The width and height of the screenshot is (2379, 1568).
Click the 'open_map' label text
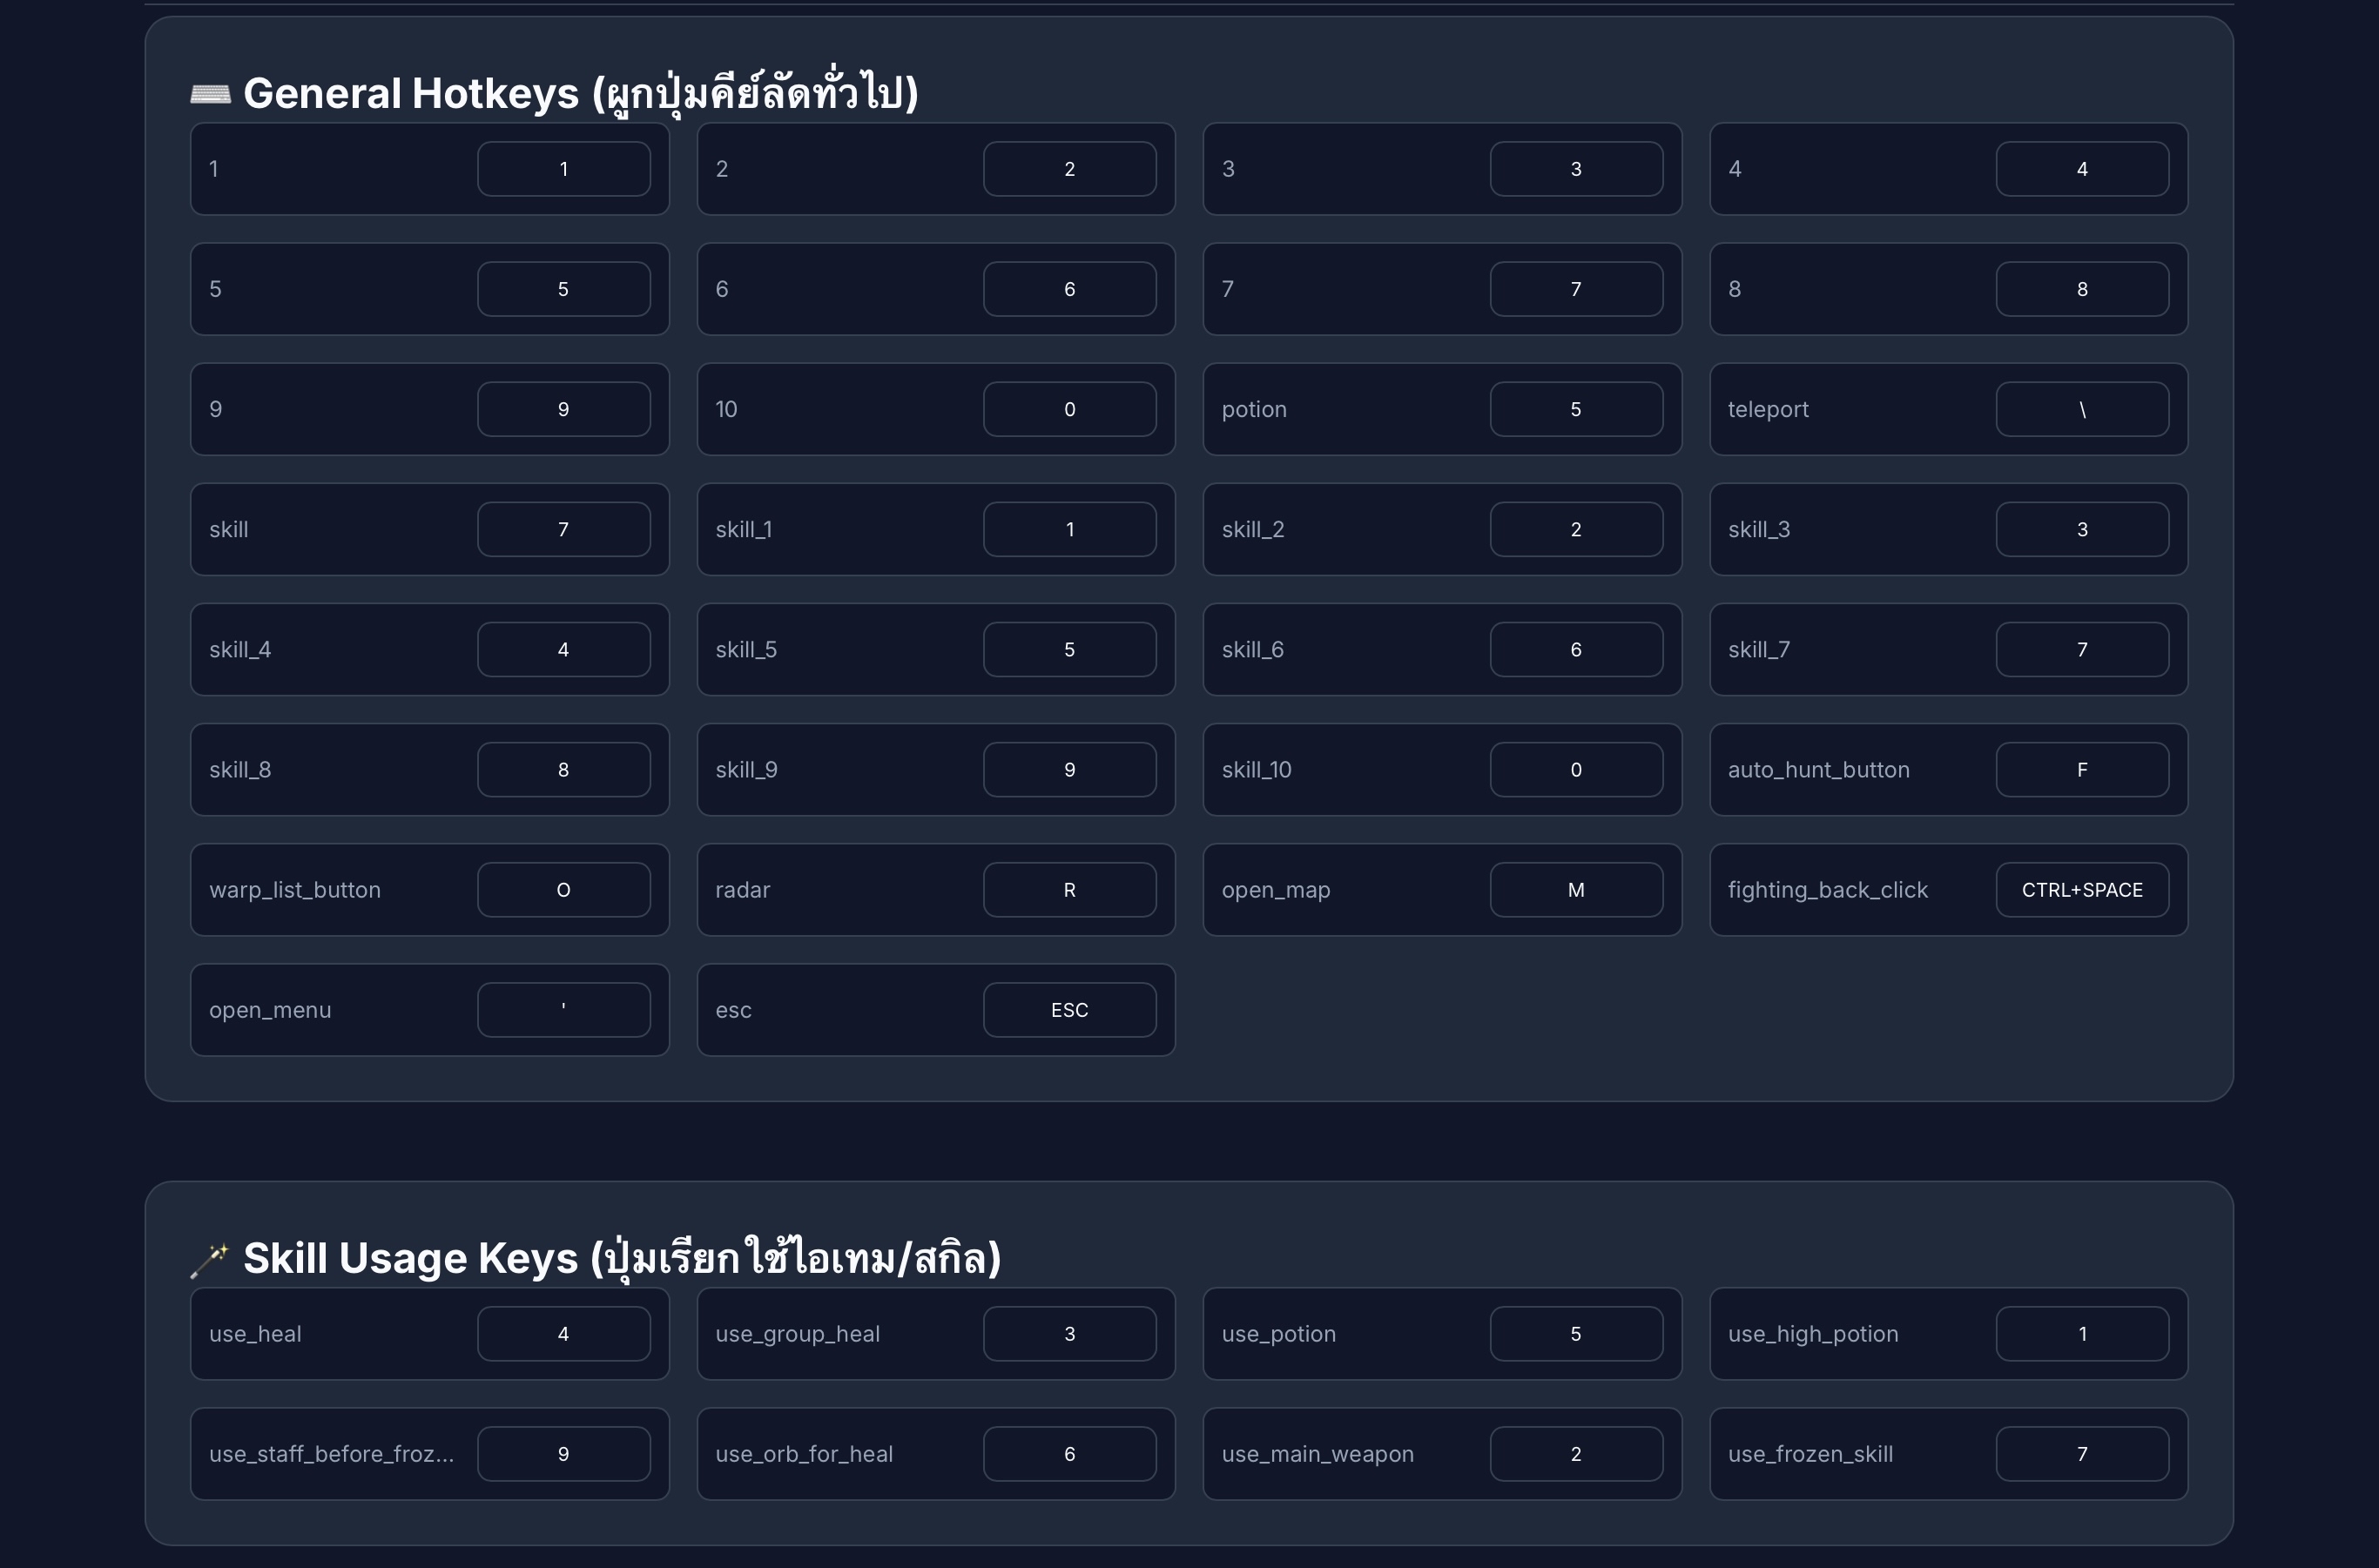(1275, 890)
